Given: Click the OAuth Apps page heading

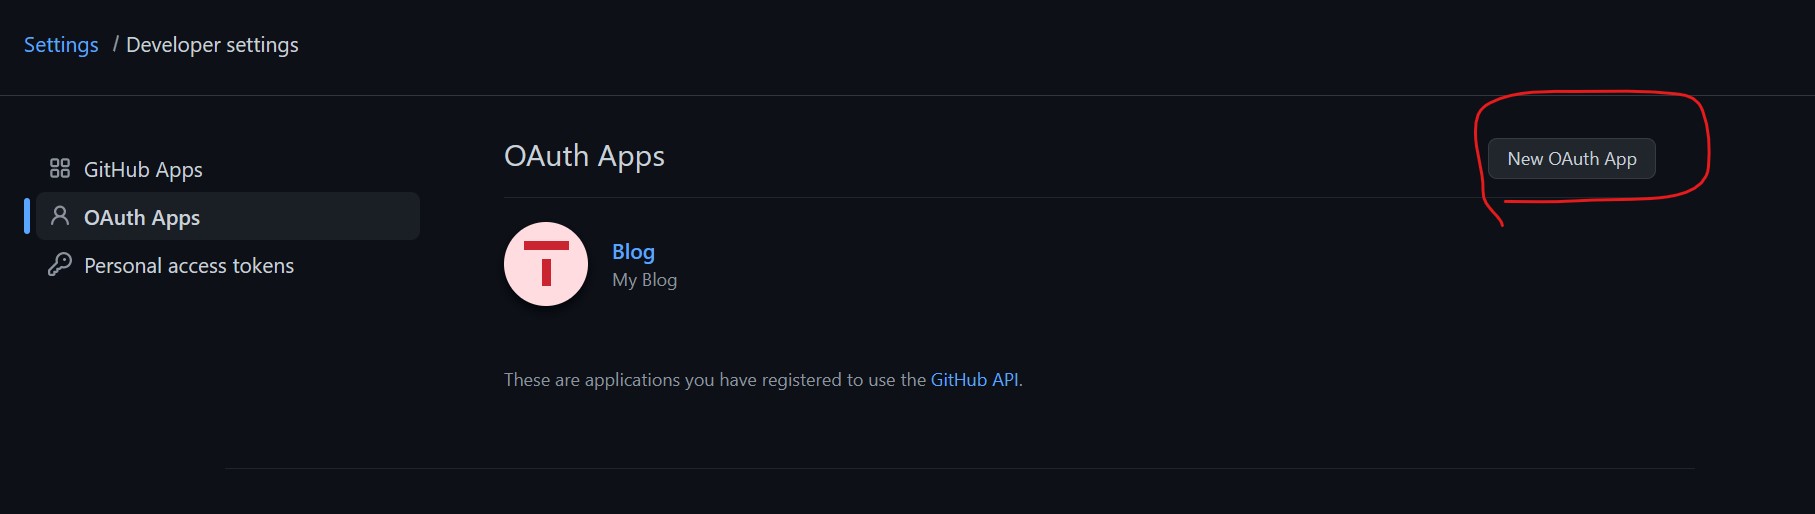Looking at the screenshot, I should coord(584,156).
